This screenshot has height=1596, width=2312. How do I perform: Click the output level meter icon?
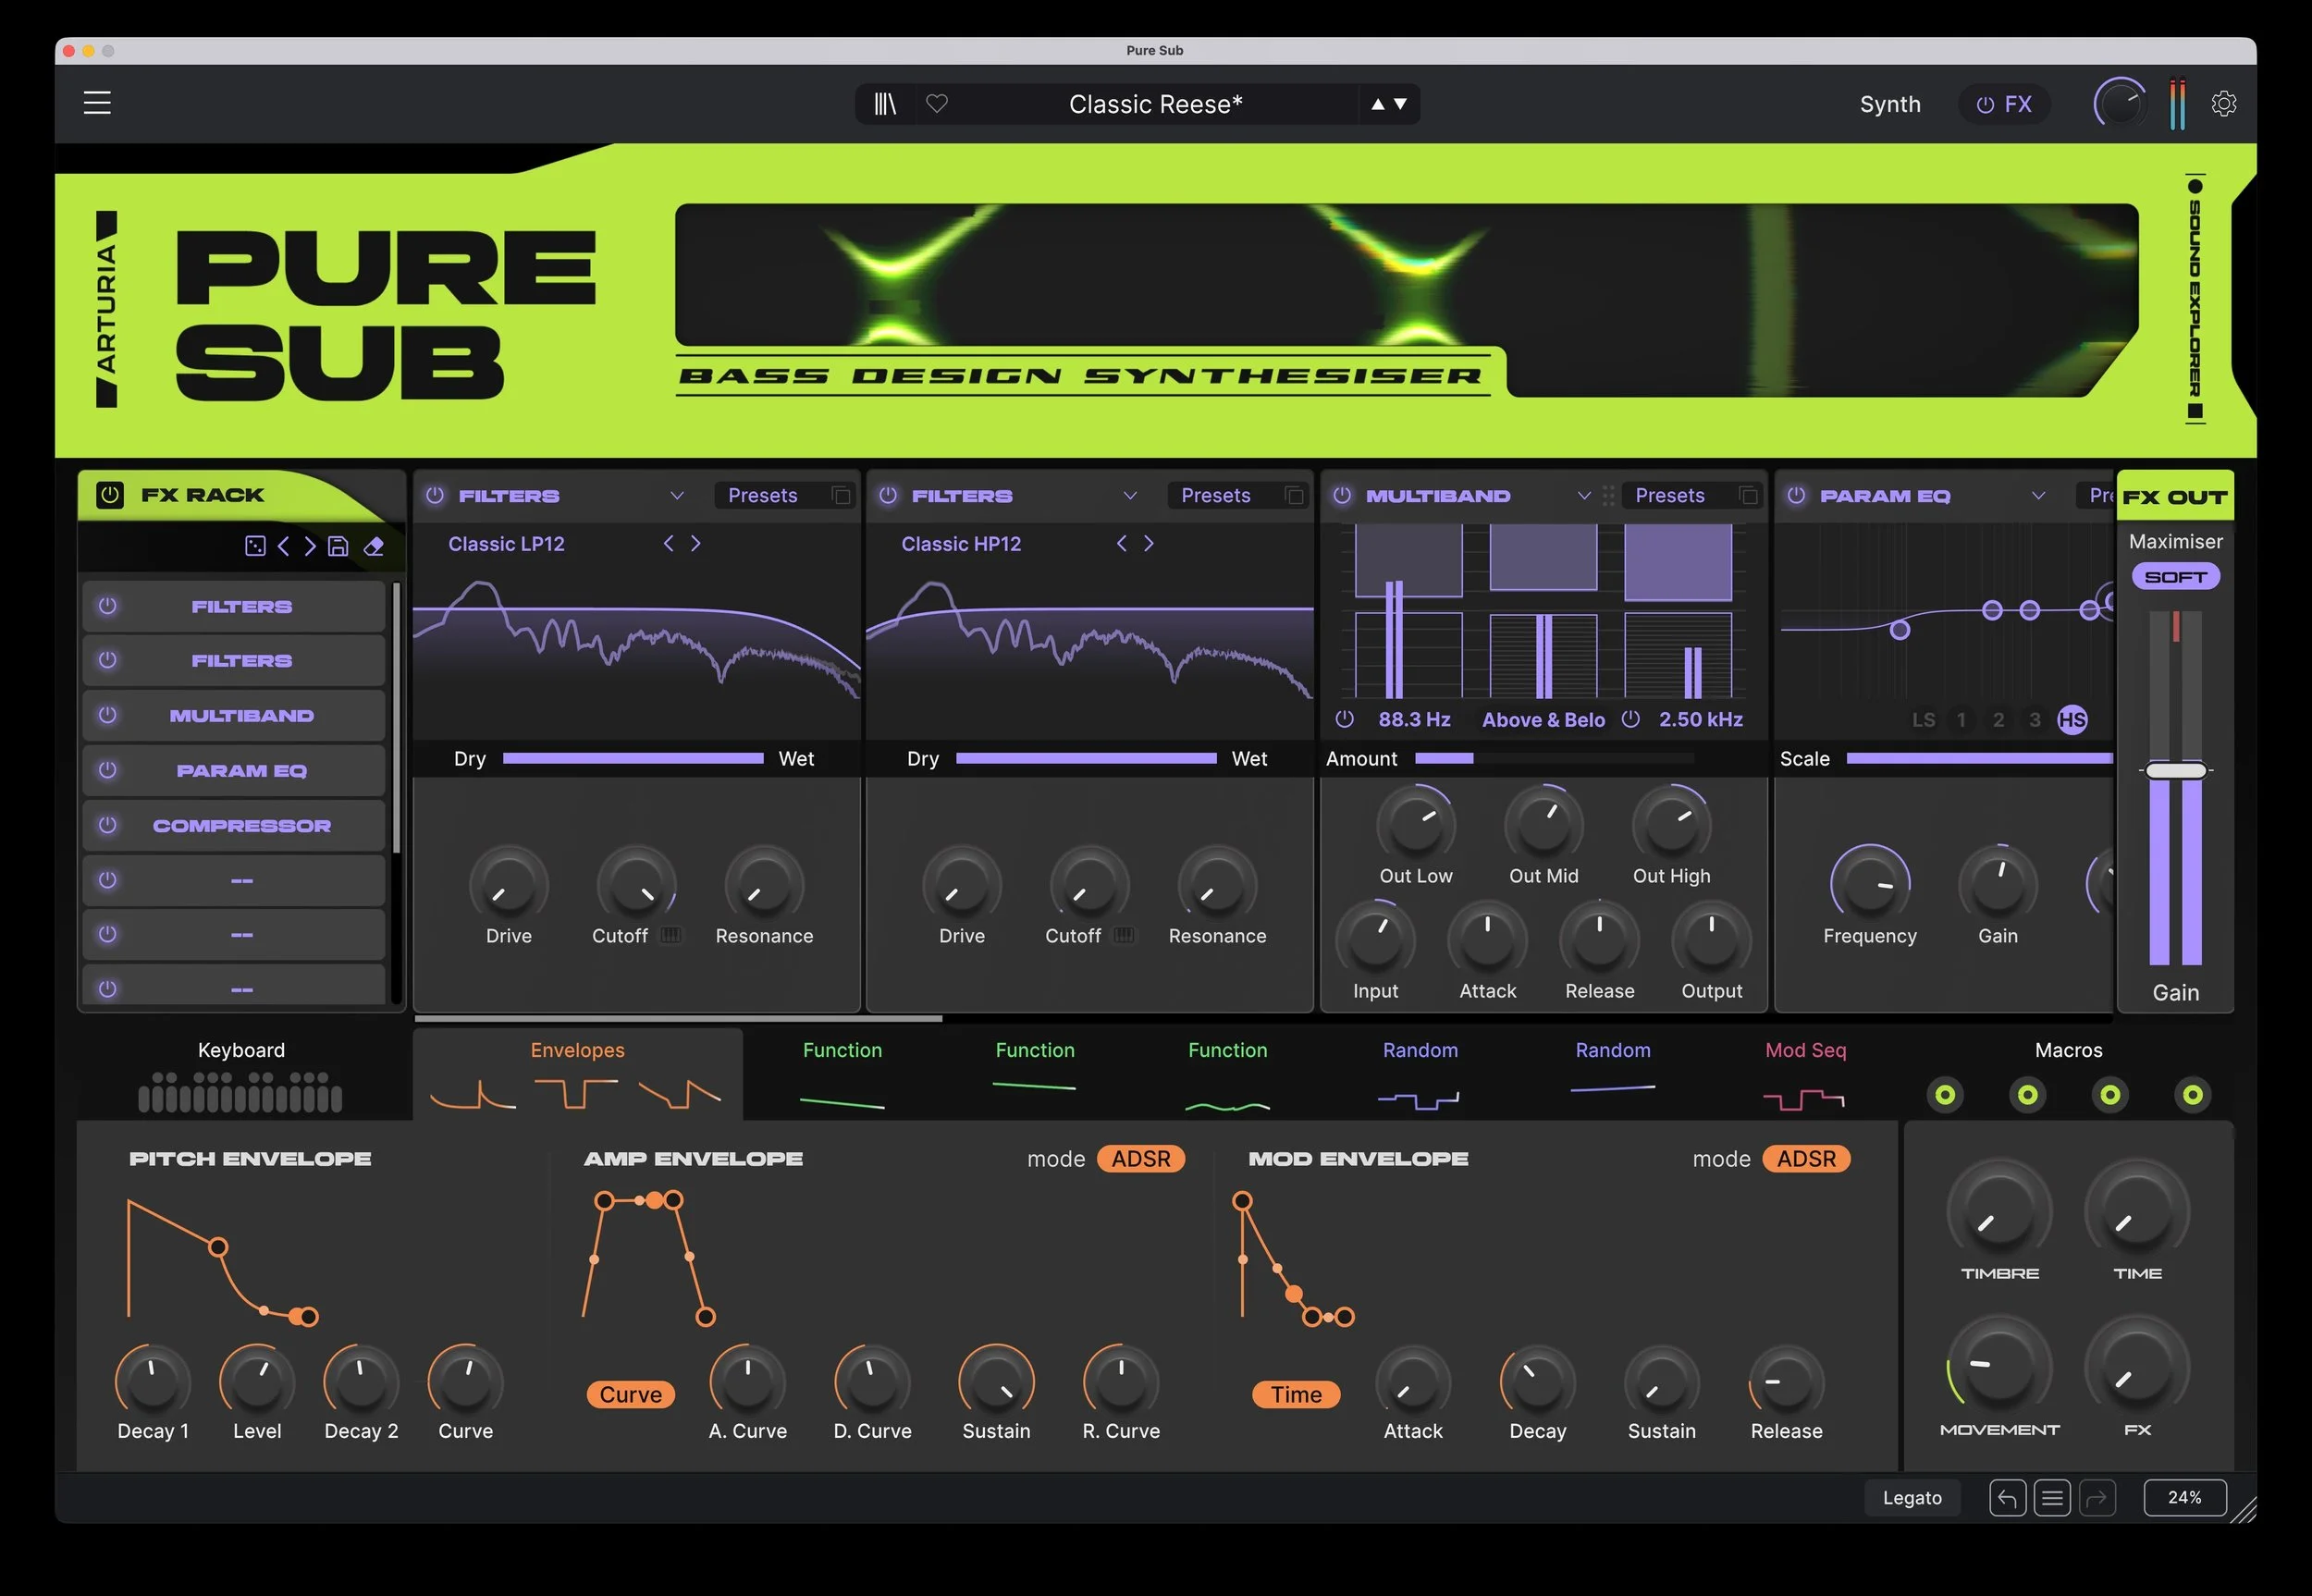pyautogui.click(x=2177, y=104)
